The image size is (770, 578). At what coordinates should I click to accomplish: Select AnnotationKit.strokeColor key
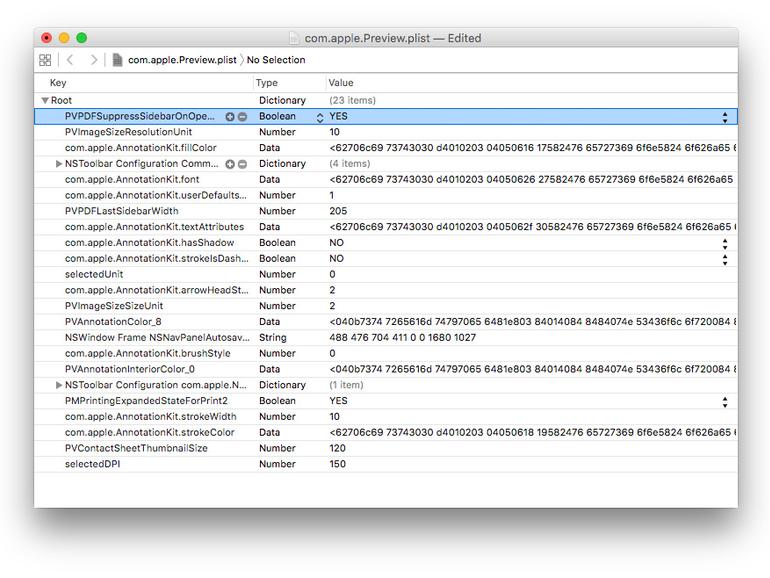(x=150, y=432)
